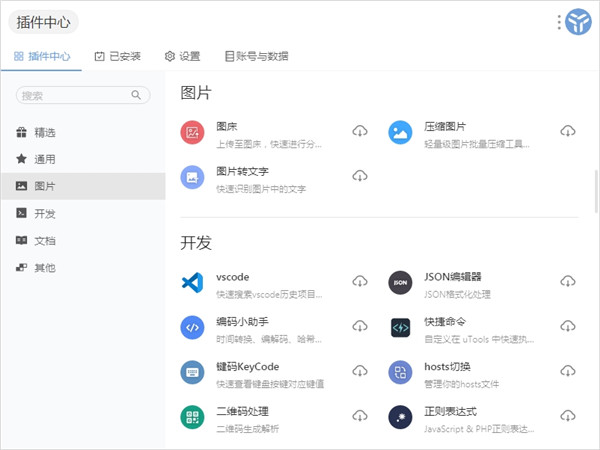Download the 图片转文字 plugin

click(360, 176)
